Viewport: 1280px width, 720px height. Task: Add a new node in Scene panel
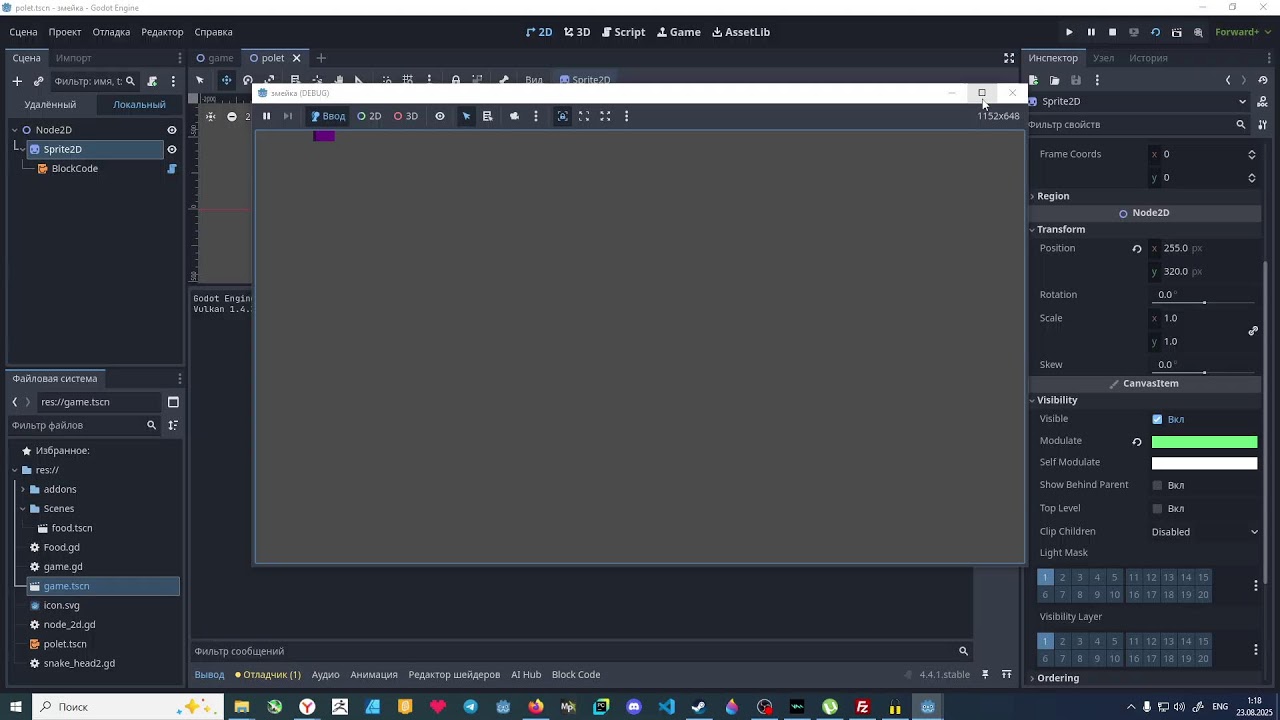tap(17, 81)
